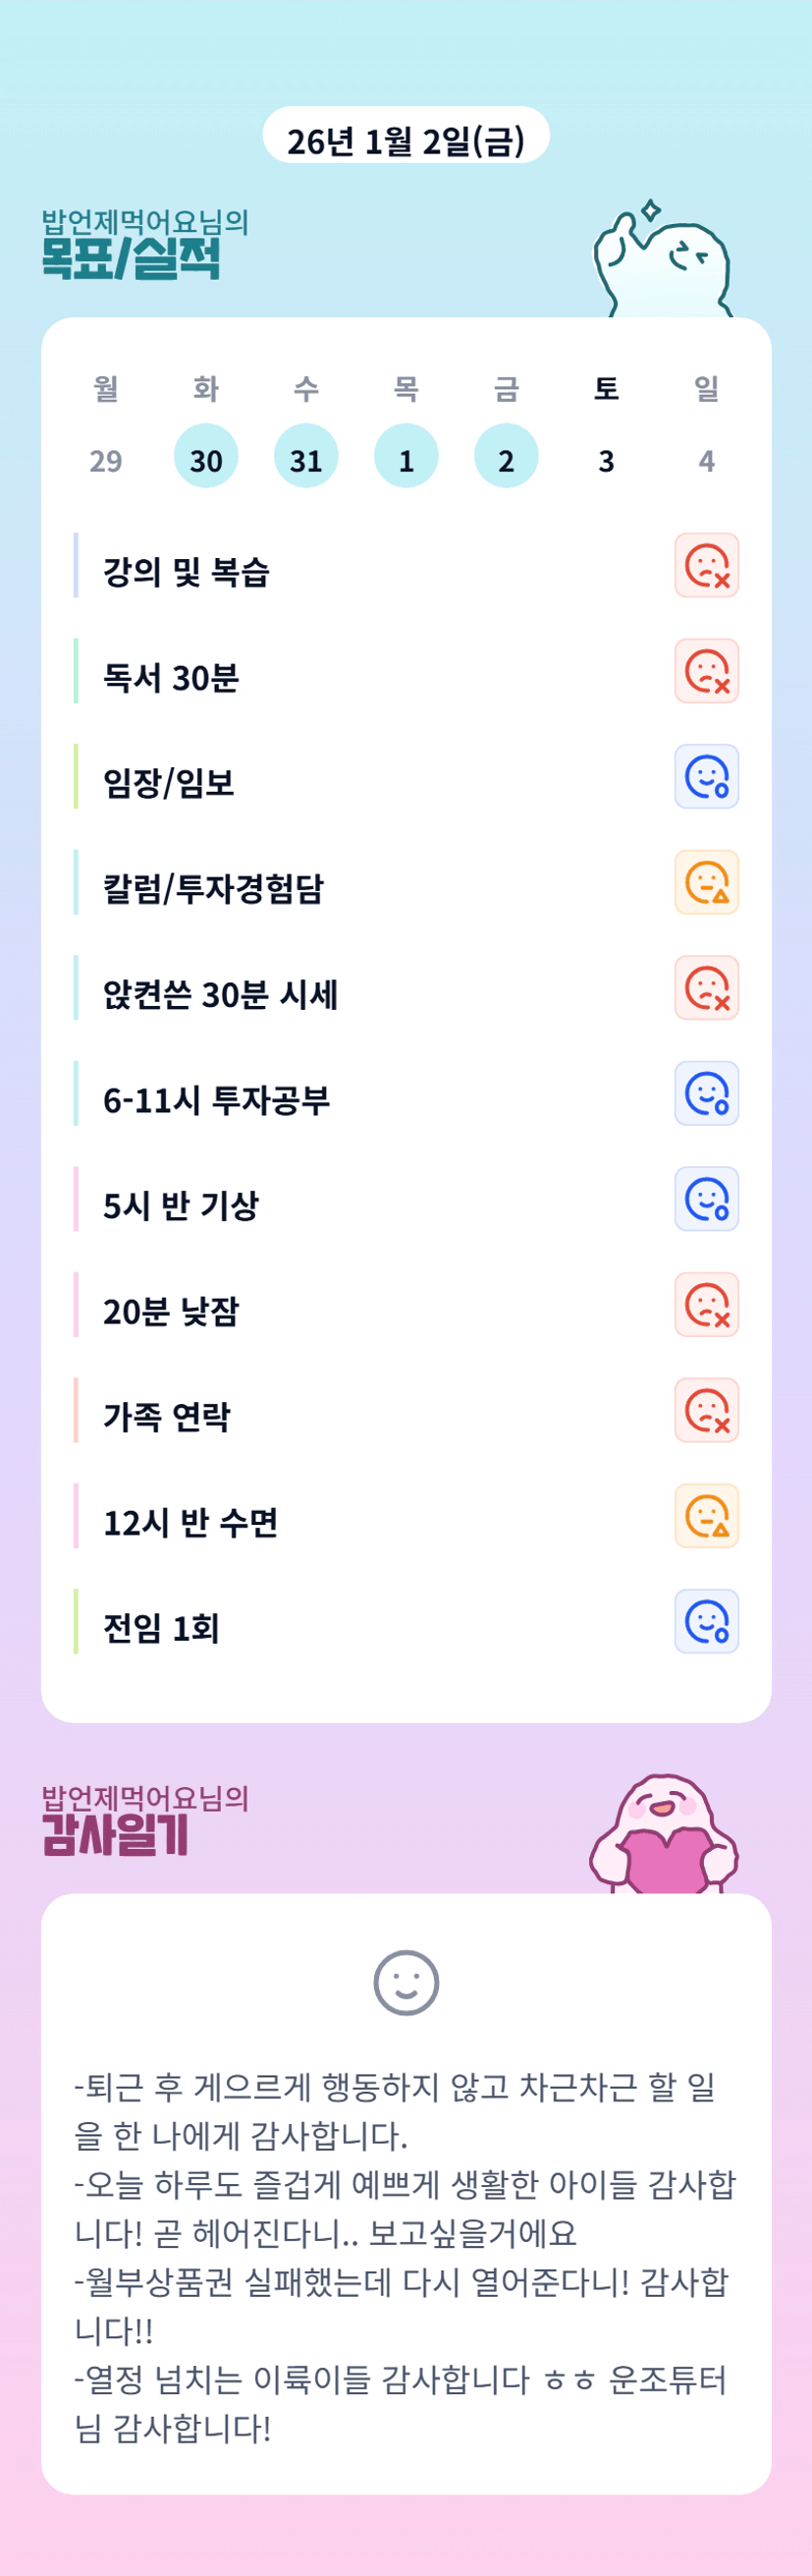This screenshot has width=812, height=2576.
Task: Select Monday the 29th in the week row
Action: coord(106,459)
